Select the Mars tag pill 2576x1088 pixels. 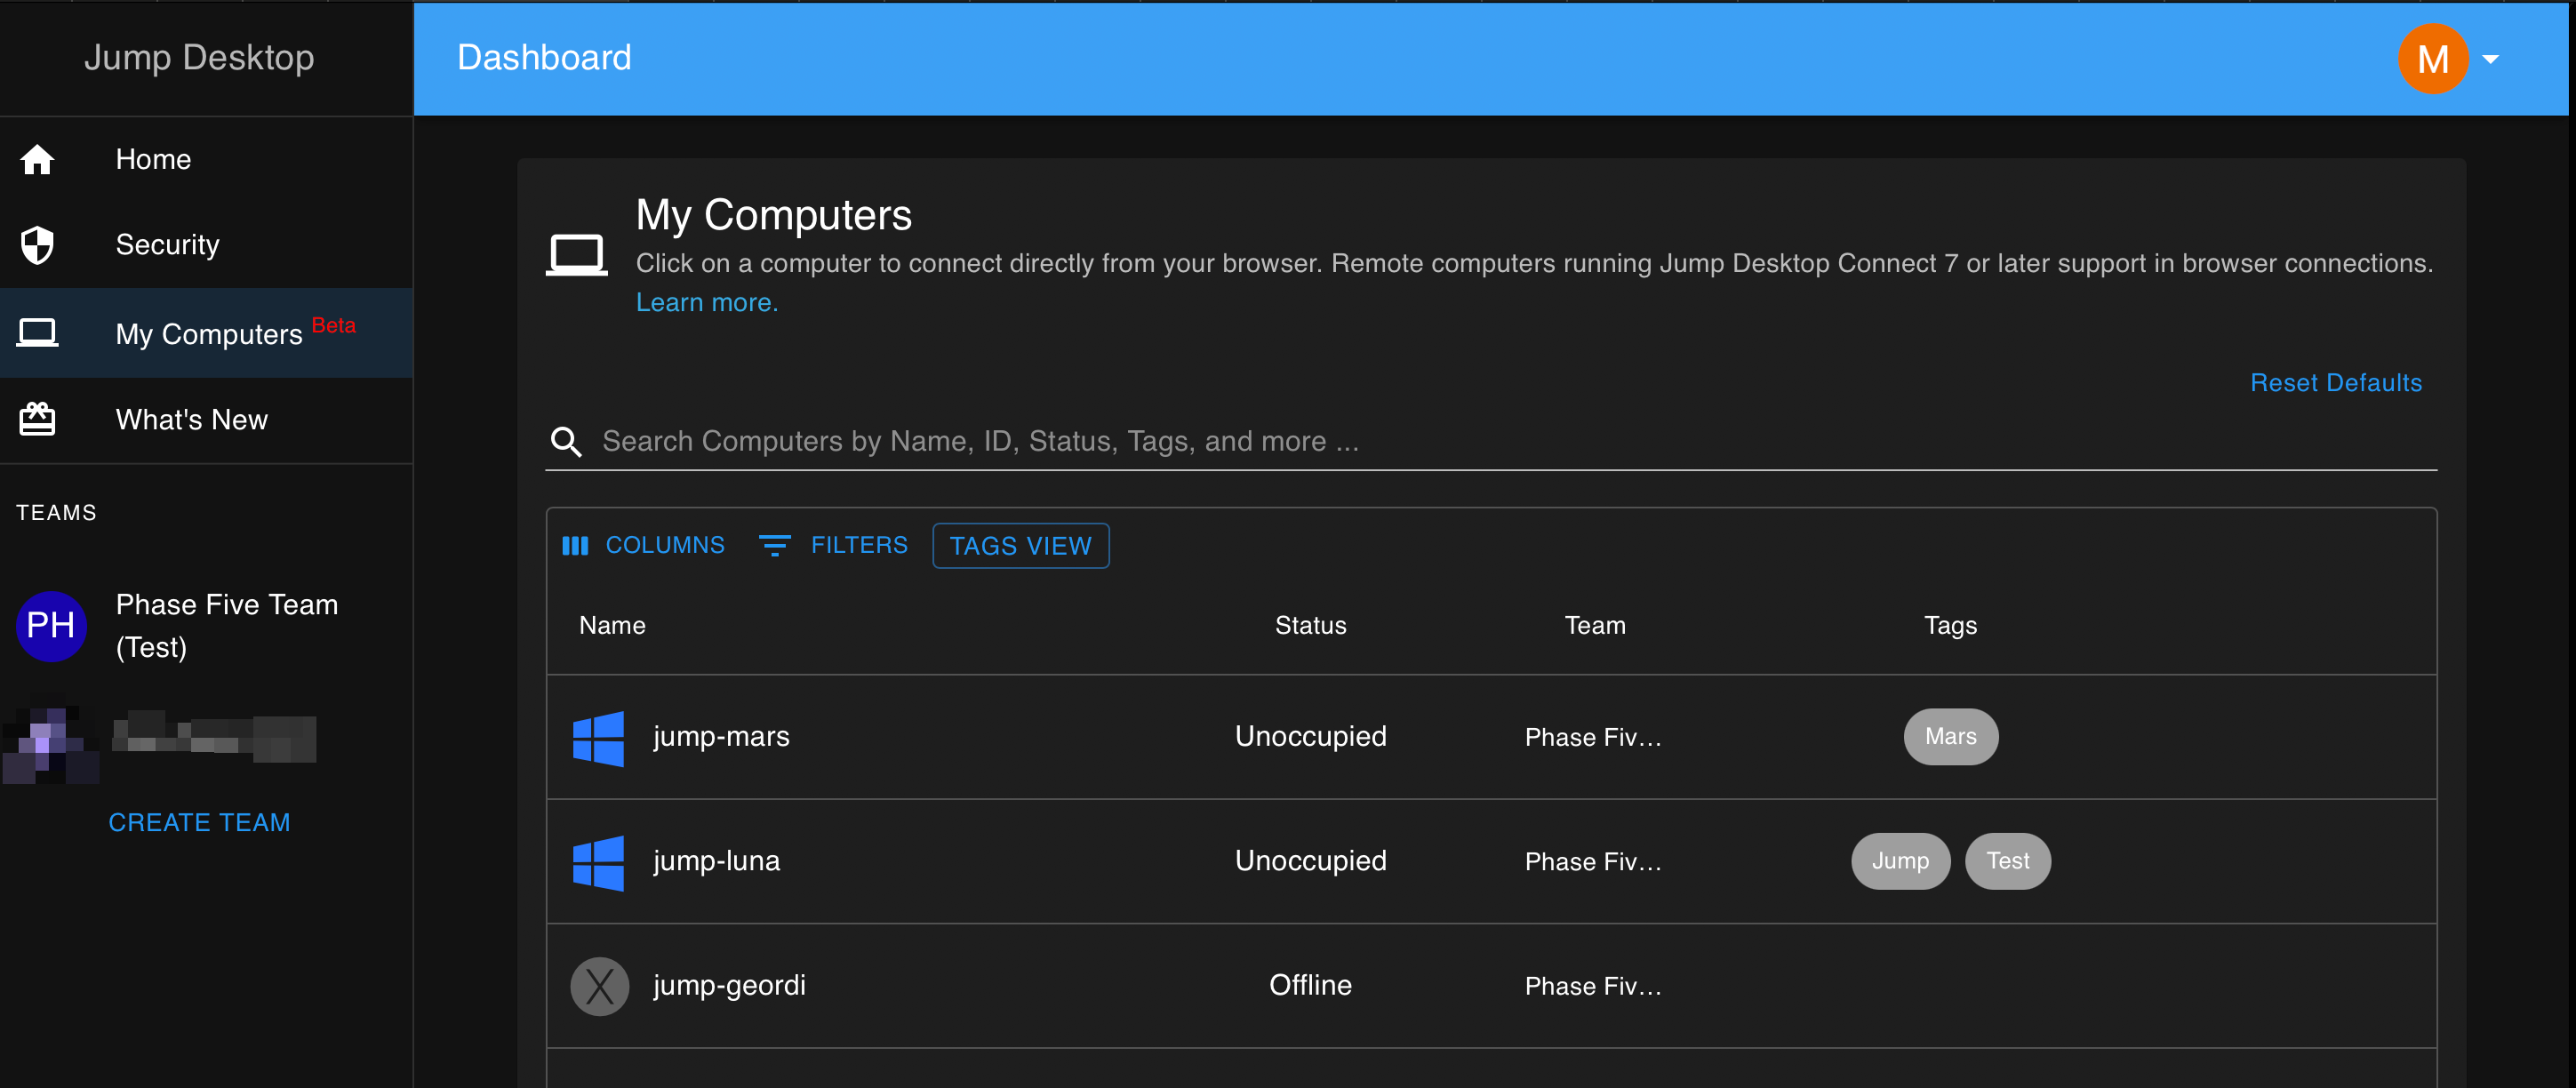[1950, 737]
